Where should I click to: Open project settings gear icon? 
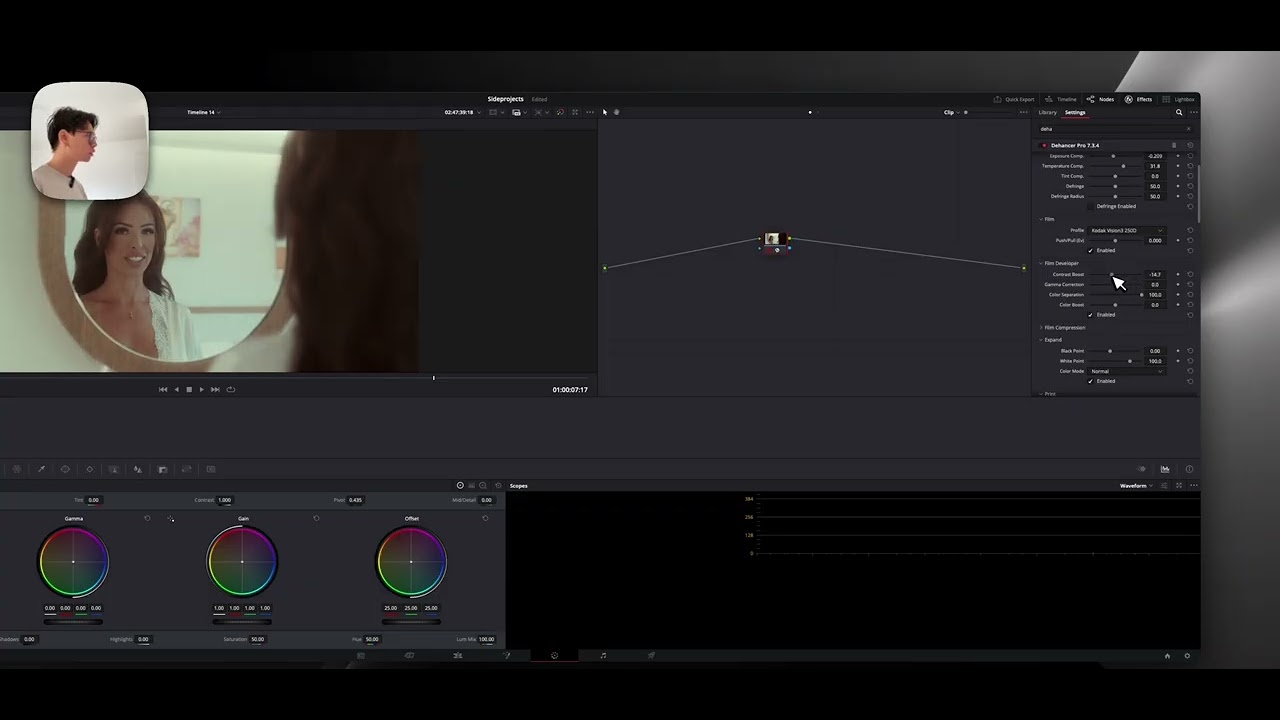tap(1187, 656)
